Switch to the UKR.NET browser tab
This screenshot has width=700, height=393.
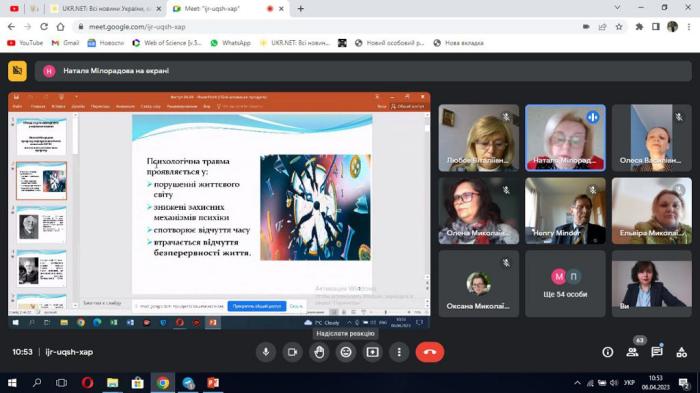[x=106, y=8]
